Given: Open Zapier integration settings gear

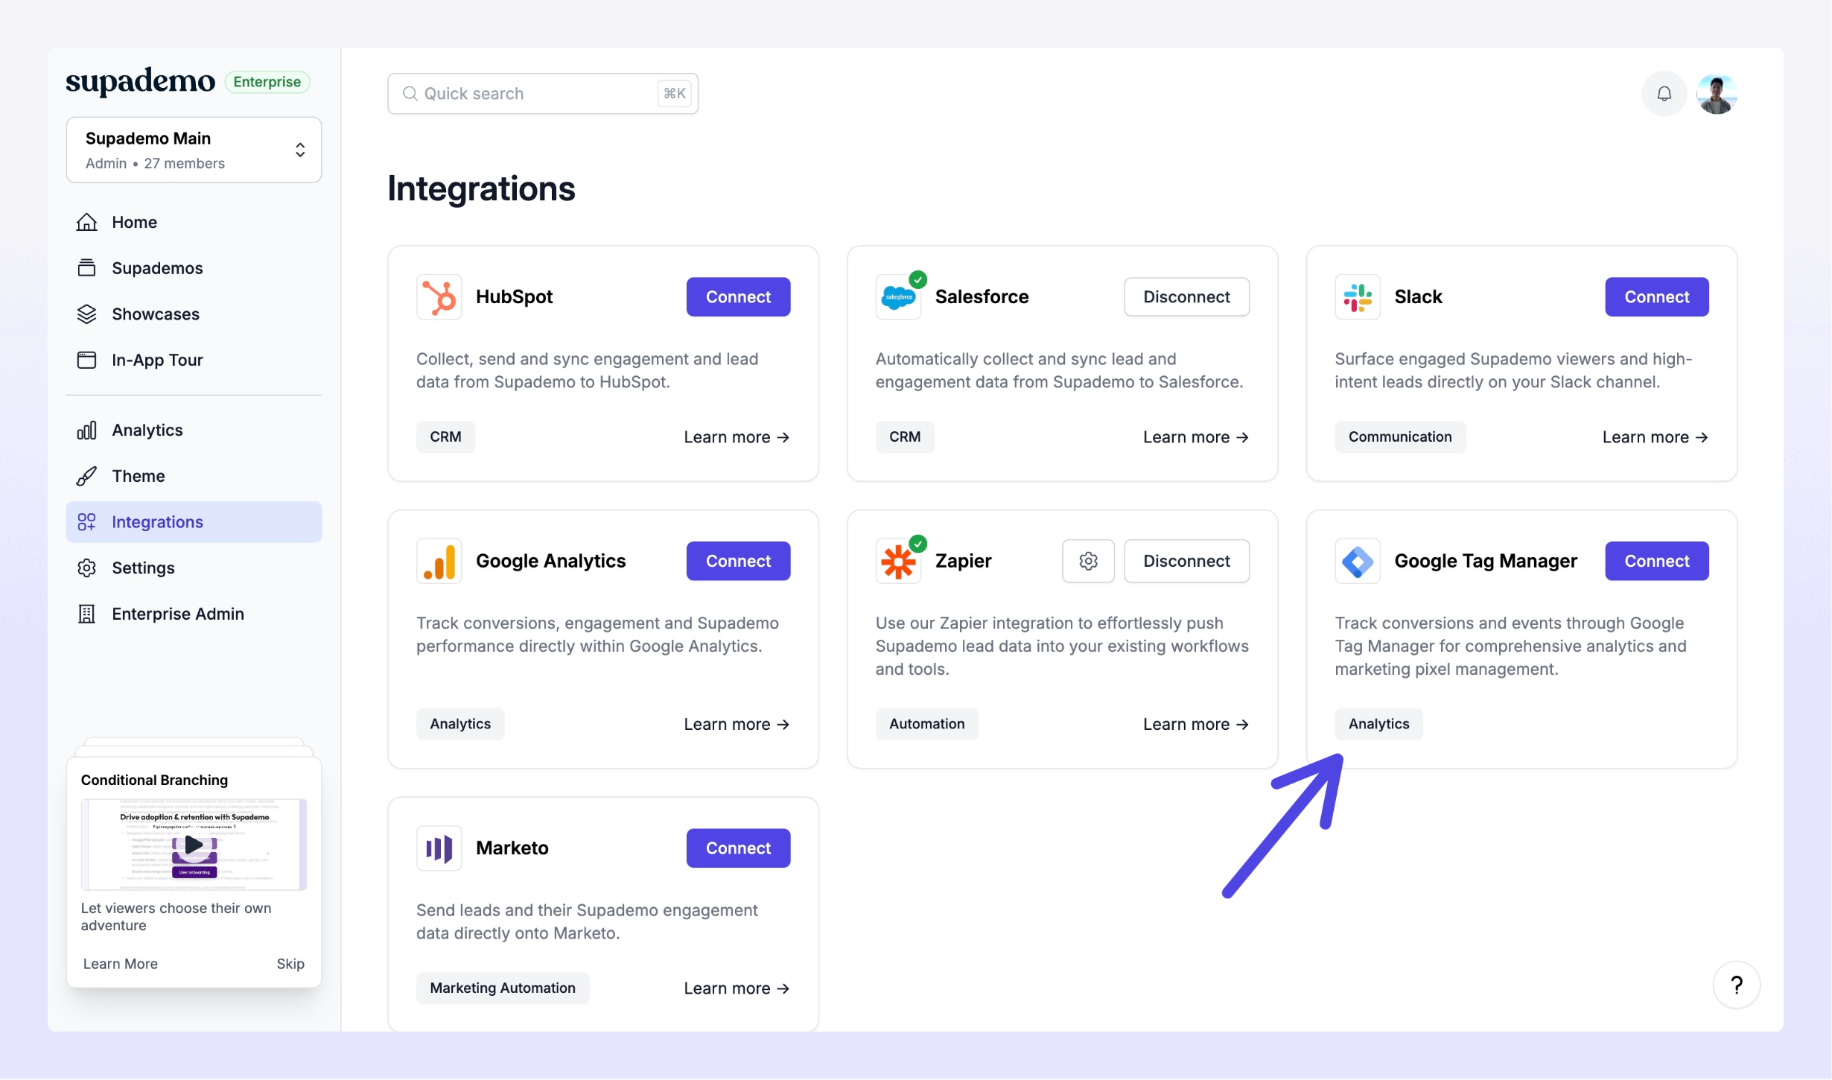Looking at the screenshot, I should coord(1088,561).
